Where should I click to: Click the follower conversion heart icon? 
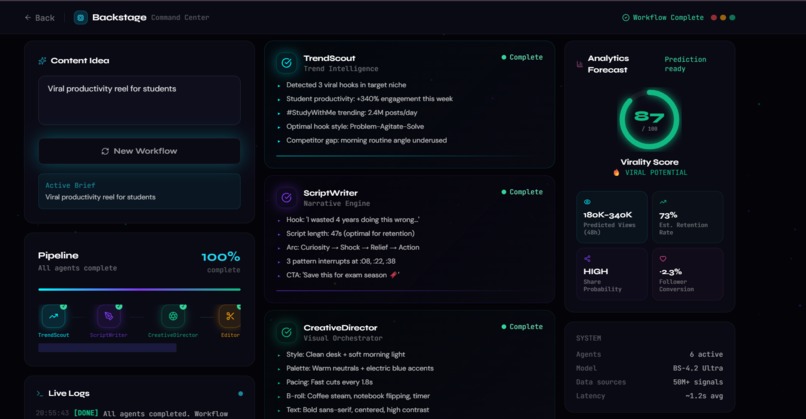tap(663, 259)
